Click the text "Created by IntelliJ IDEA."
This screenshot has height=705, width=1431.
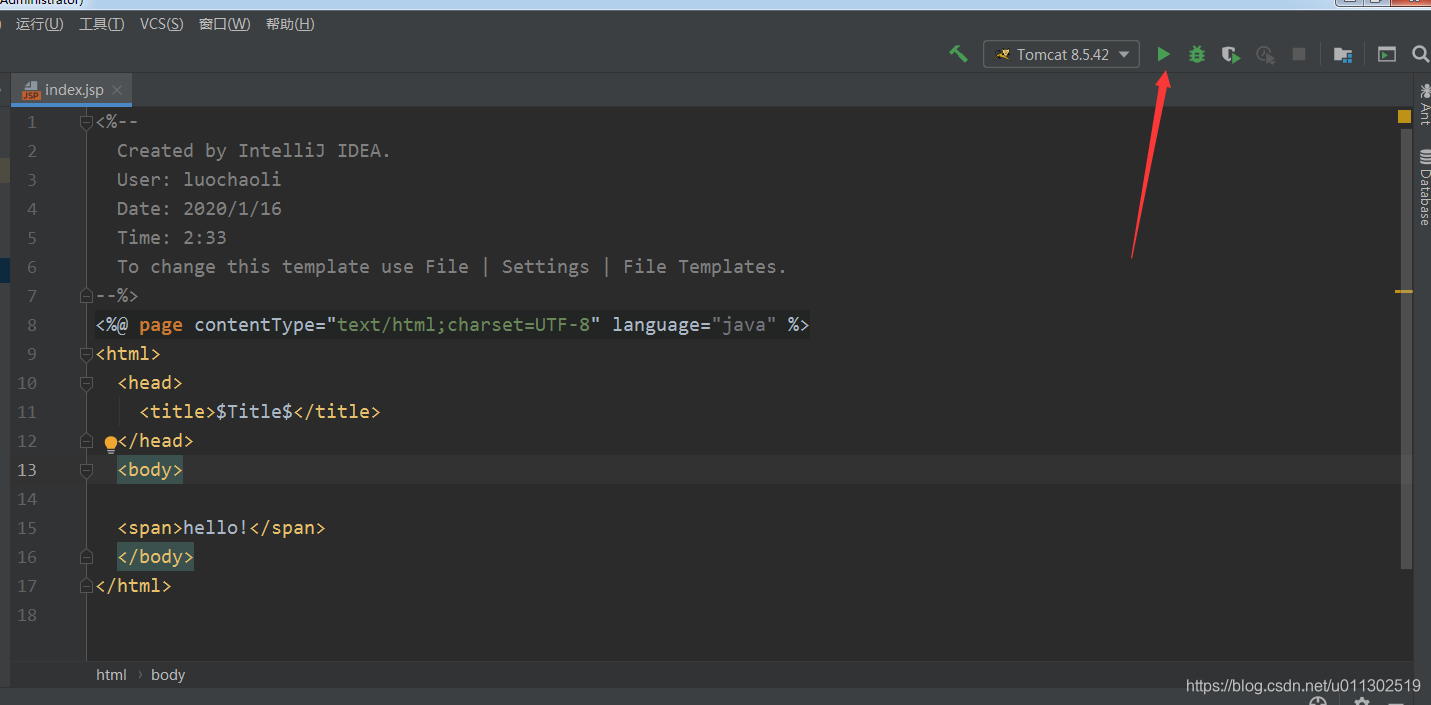point(254,151)
